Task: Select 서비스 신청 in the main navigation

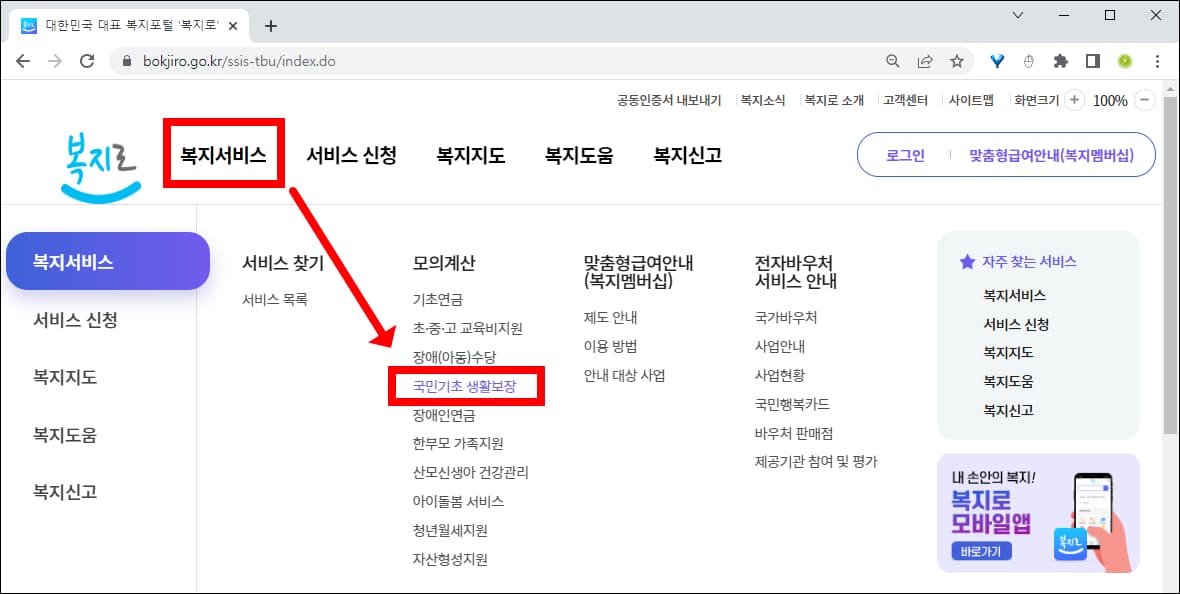Action: (351, 155)
